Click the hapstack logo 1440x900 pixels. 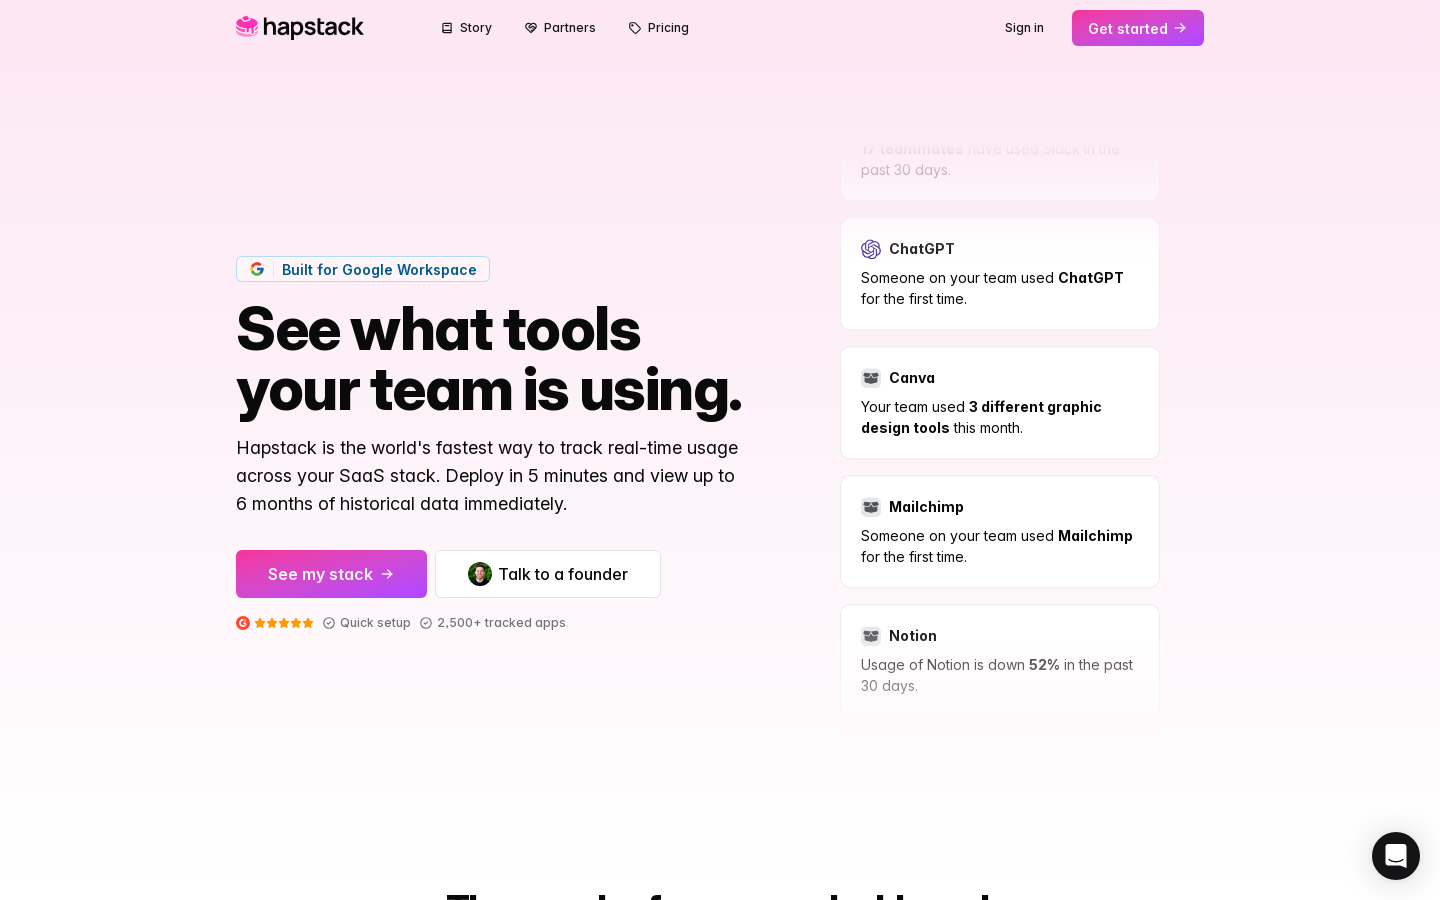coord(299,27)
